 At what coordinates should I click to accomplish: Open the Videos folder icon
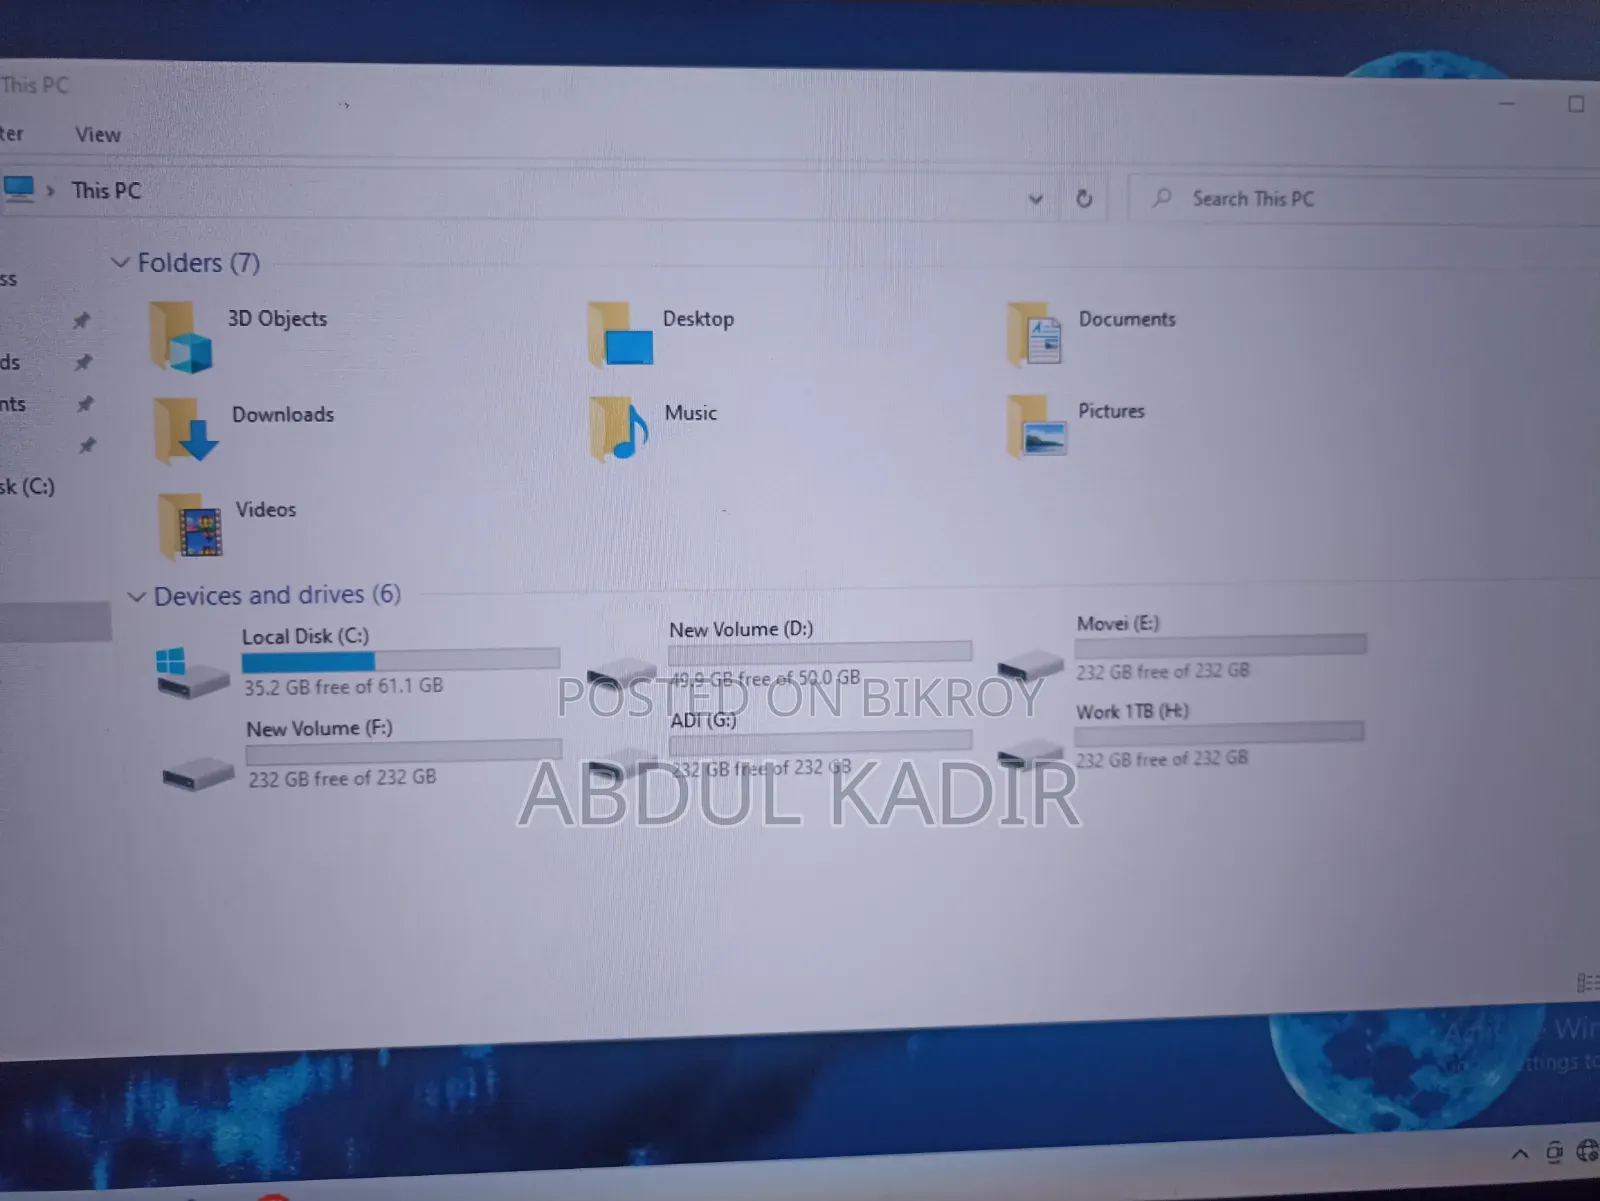click(190, 525)
